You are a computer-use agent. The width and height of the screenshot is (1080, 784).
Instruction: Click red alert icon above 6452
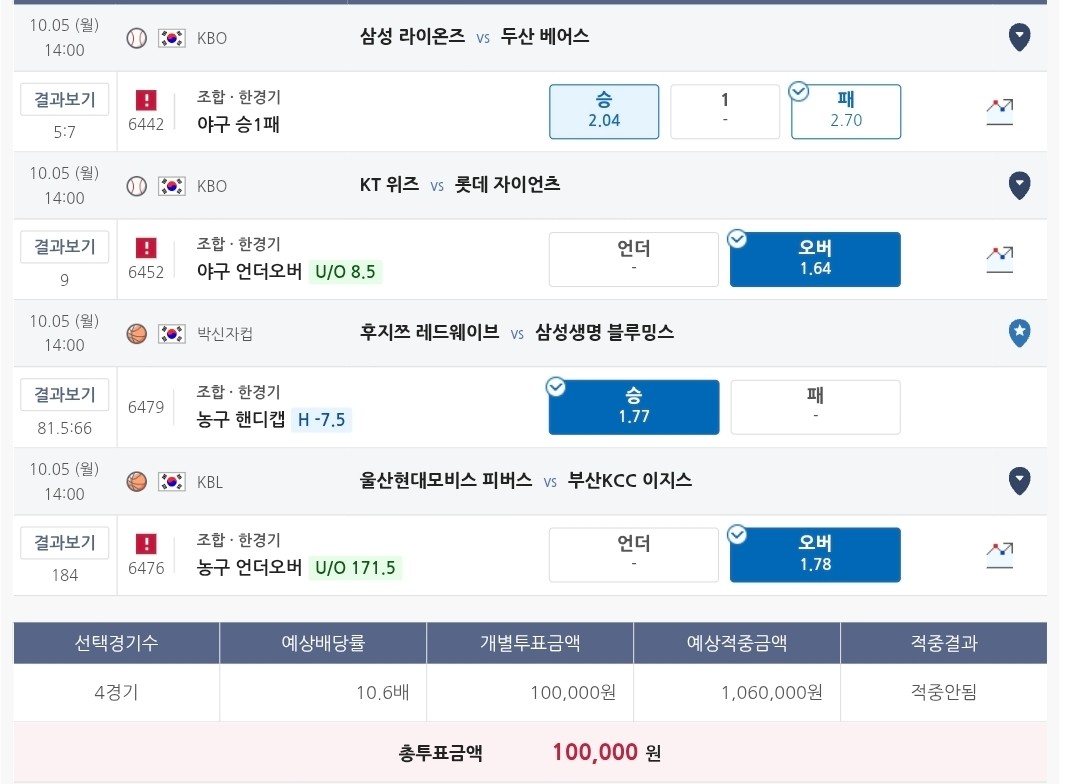pyautogui.click(x=146, y=247)
